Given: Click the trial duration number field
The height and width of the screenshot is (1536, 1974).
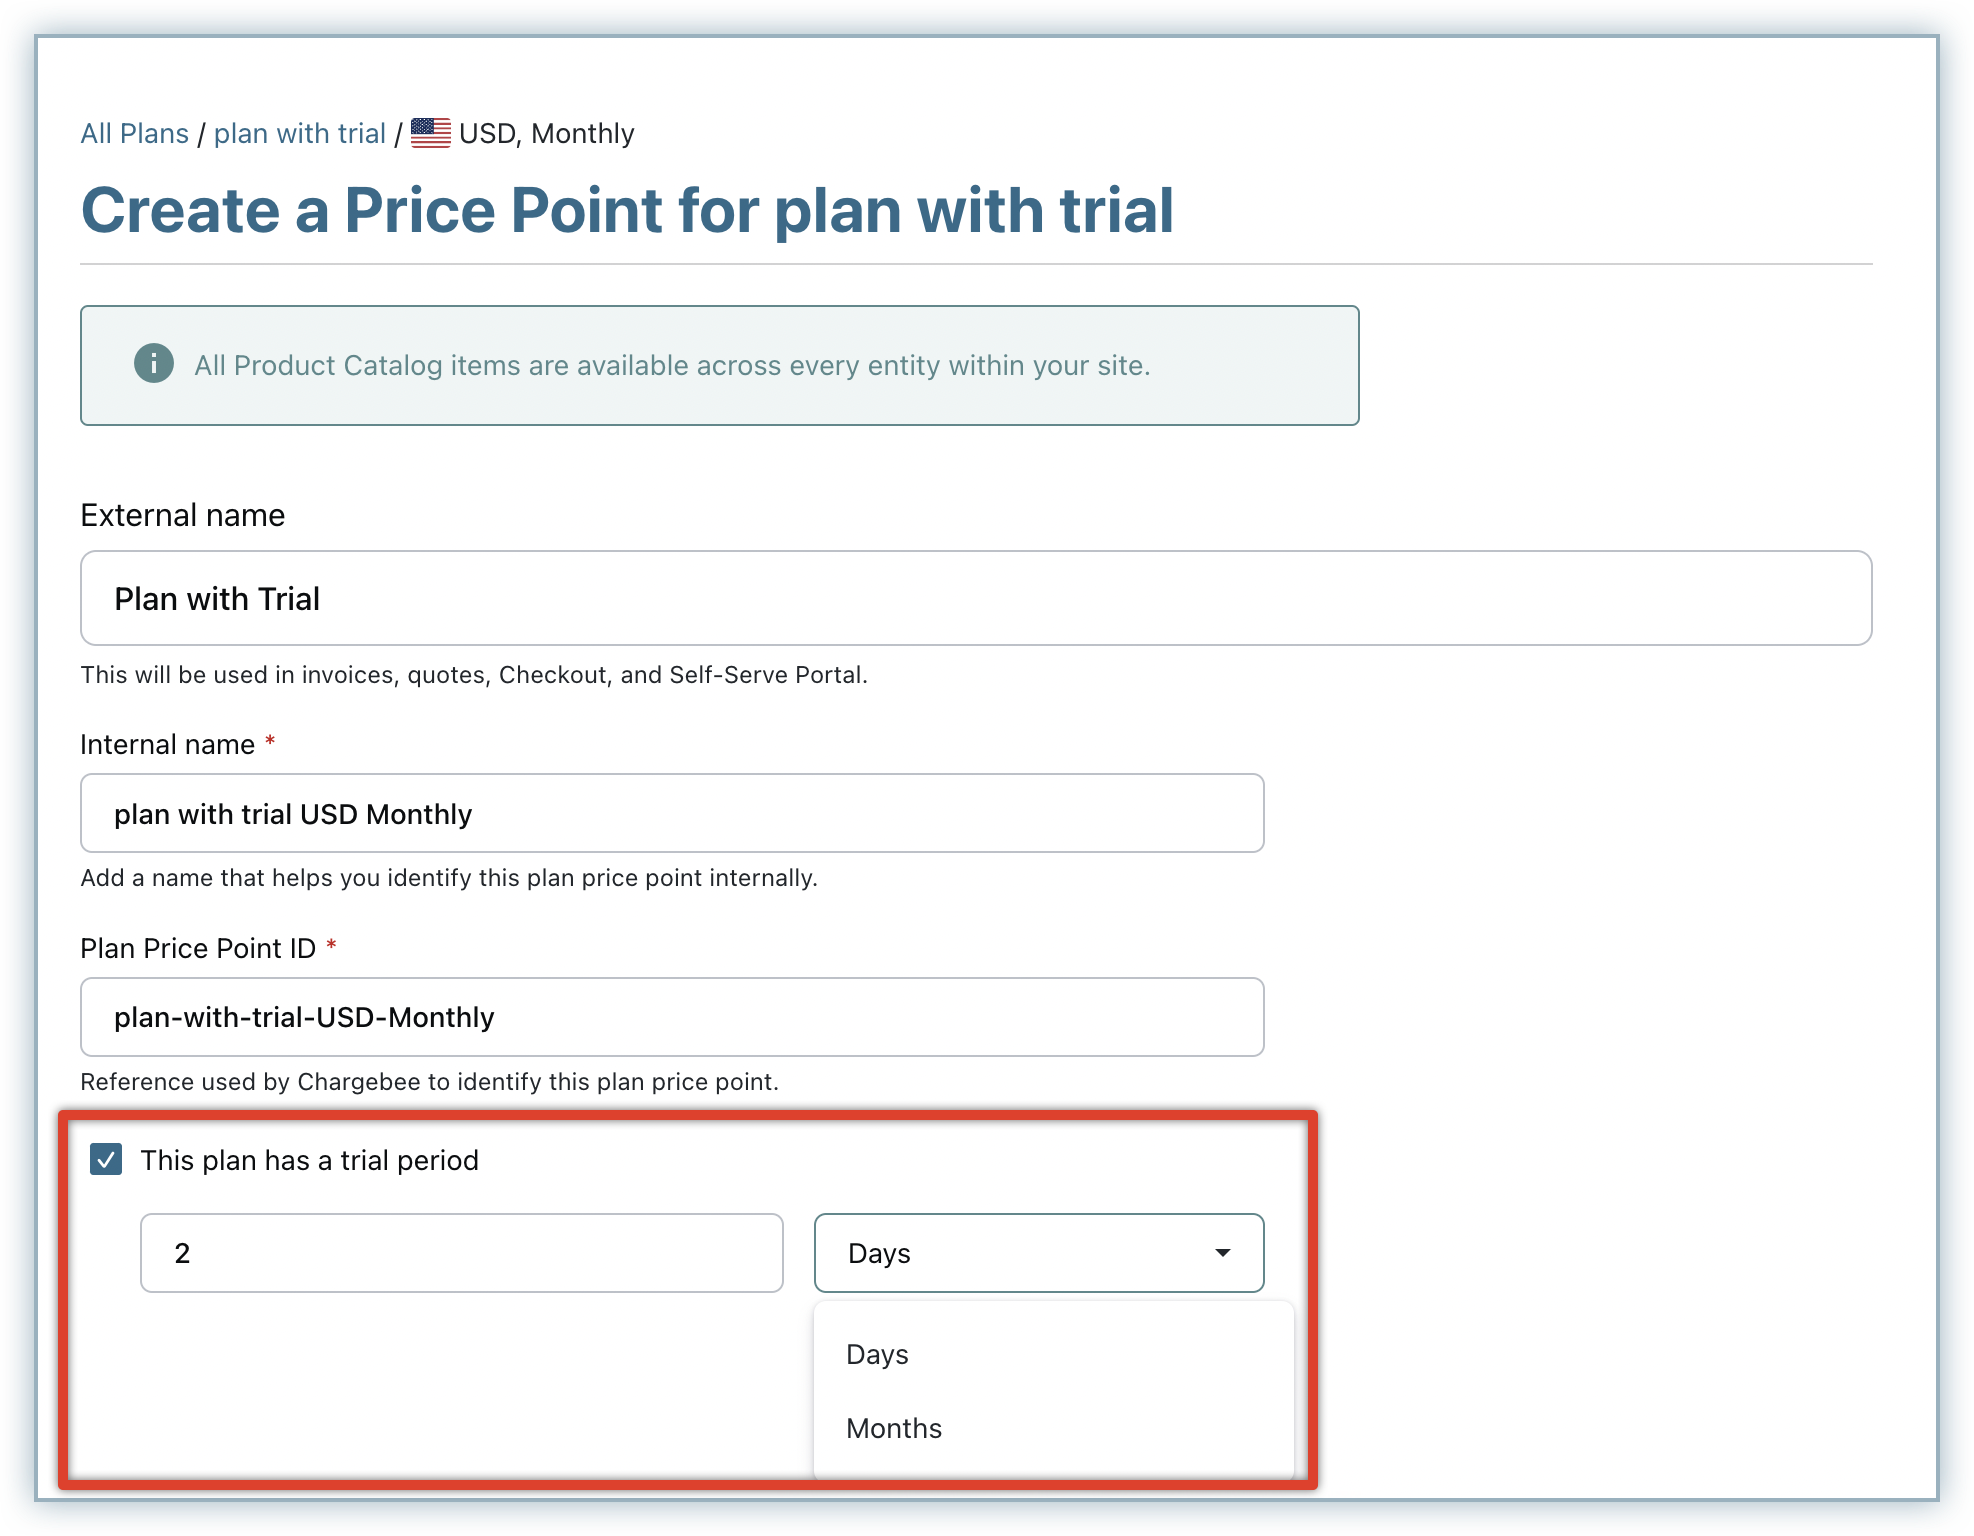Looking at the screenshot, I should pos(461,1253).
